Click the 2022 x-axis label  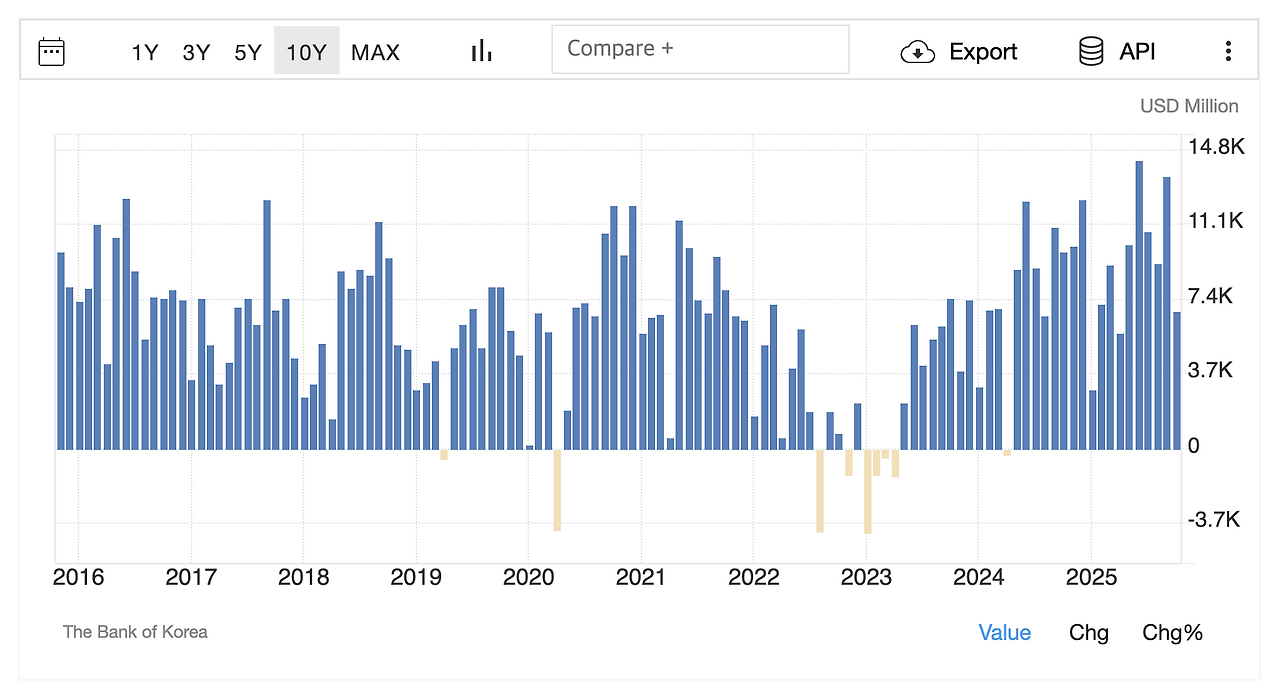(753, 577)
